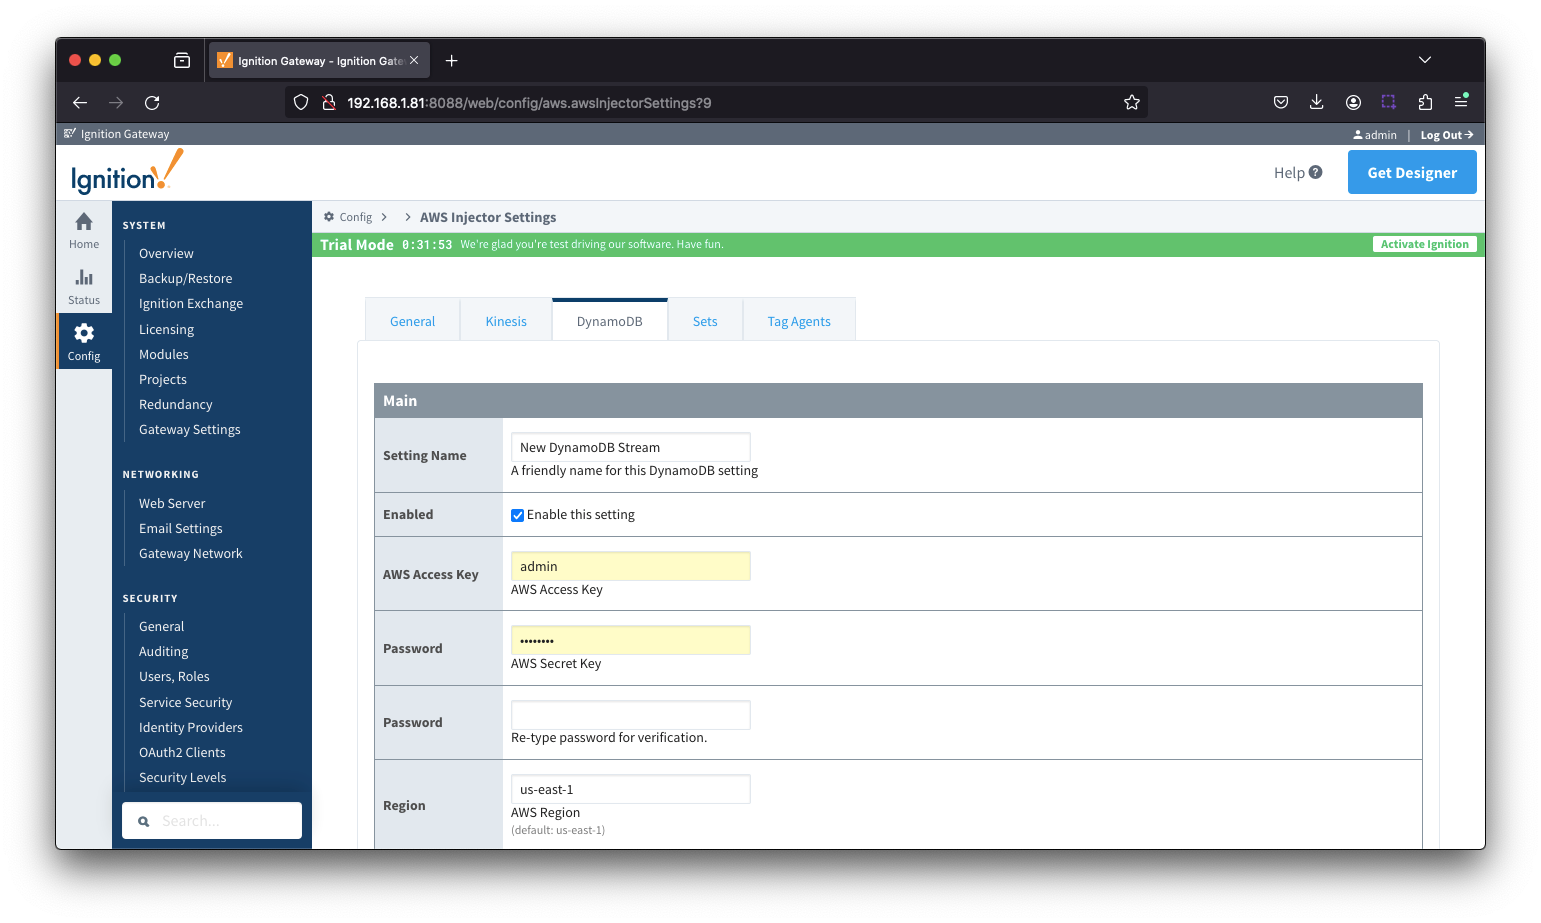Click the Help question mark icon

[x=1315, y=172]
